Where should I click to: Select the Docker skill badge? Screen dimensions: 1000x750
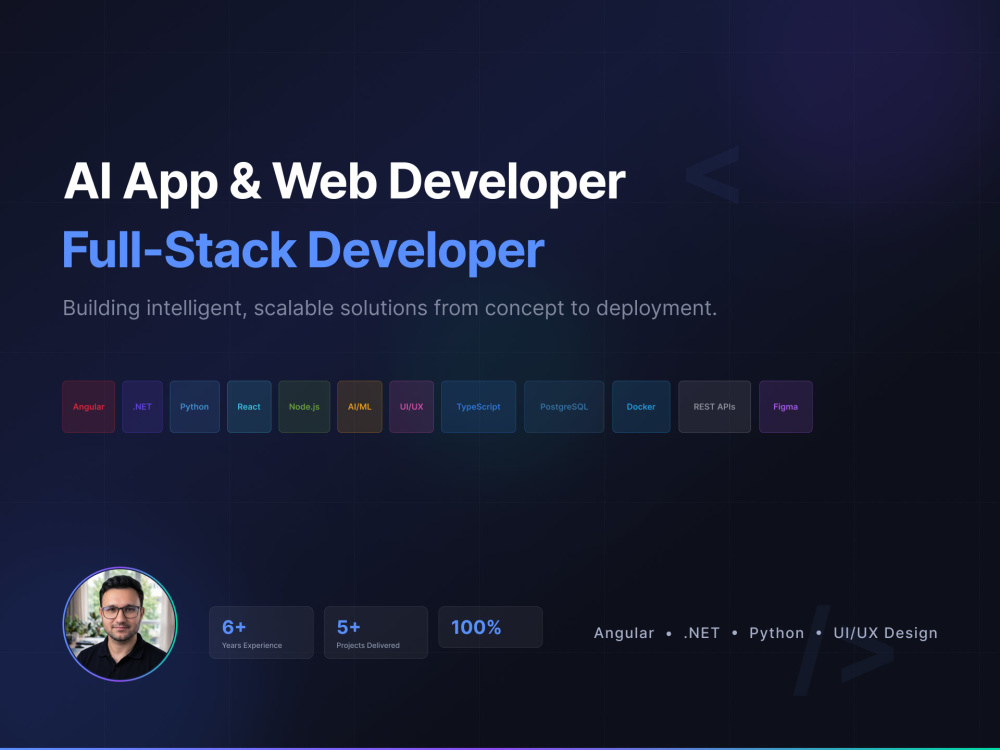click(641, 407)
